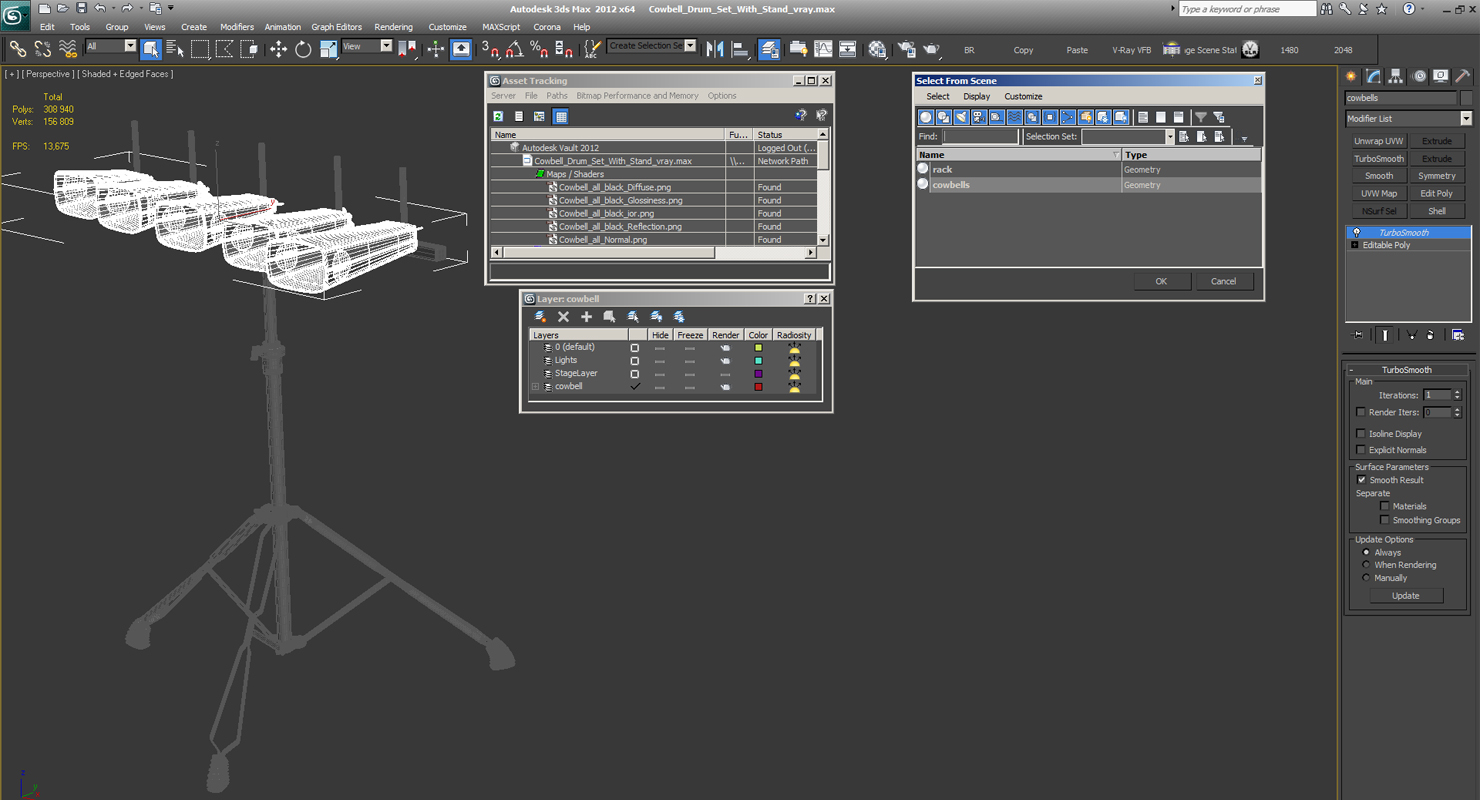
Task: Toggle Angle Snap in main toolbar
Action: pos(514,48)
